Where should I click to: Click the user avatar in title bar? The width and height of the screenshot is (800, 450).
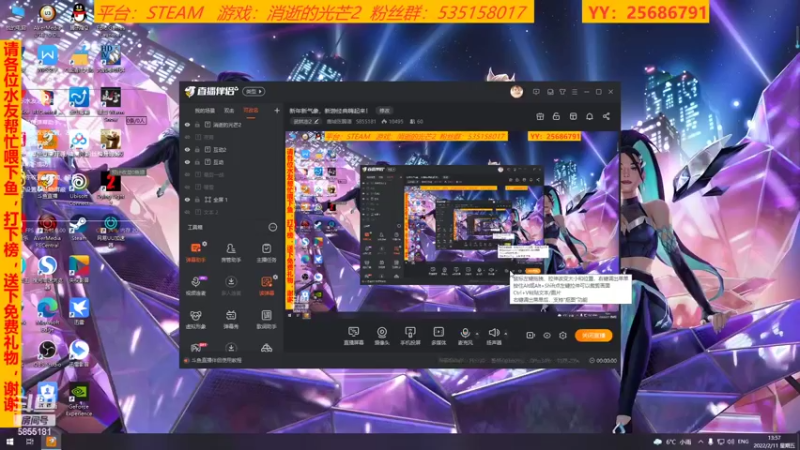pyautogui.click(x=516, y=92)
